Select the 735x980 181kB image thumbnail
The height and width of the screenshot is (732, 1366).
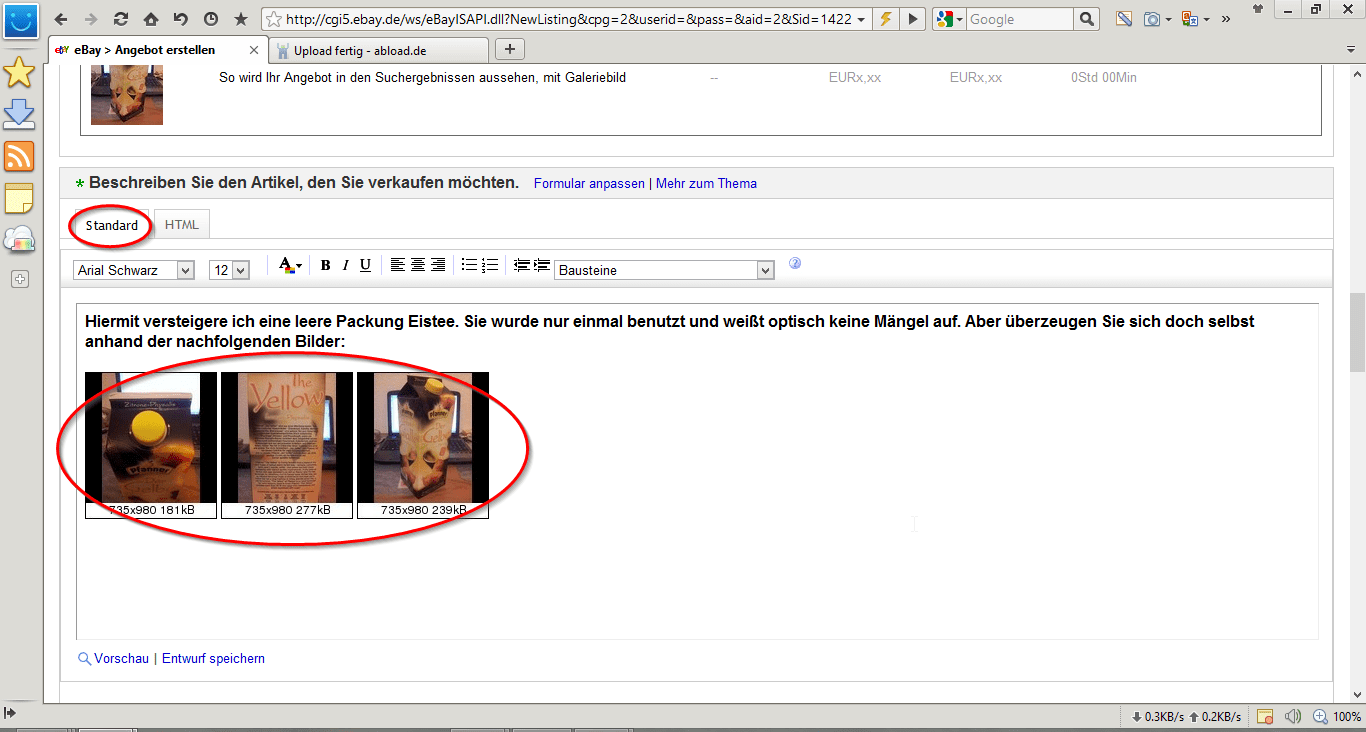[x=151, y=445]
